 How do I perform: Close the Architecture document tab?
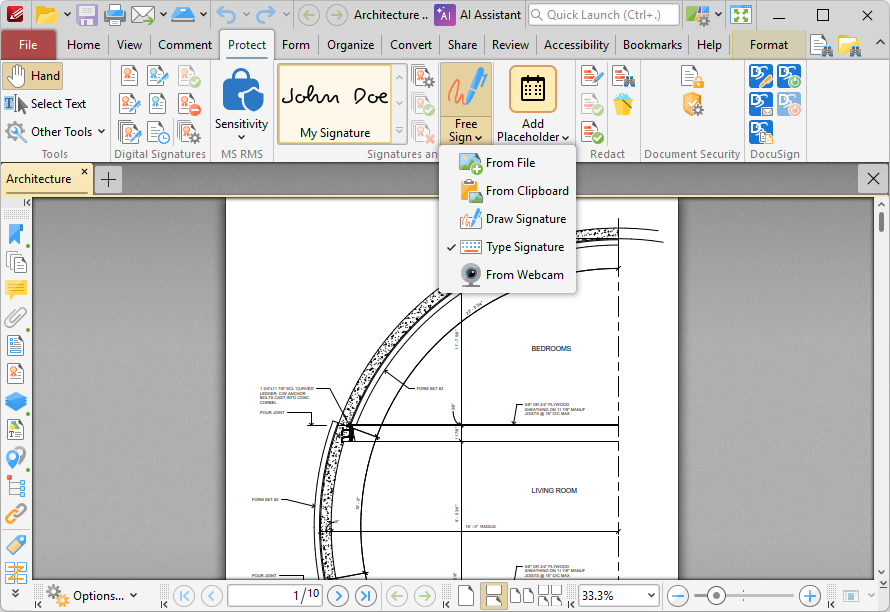click(x=85, y=171)
